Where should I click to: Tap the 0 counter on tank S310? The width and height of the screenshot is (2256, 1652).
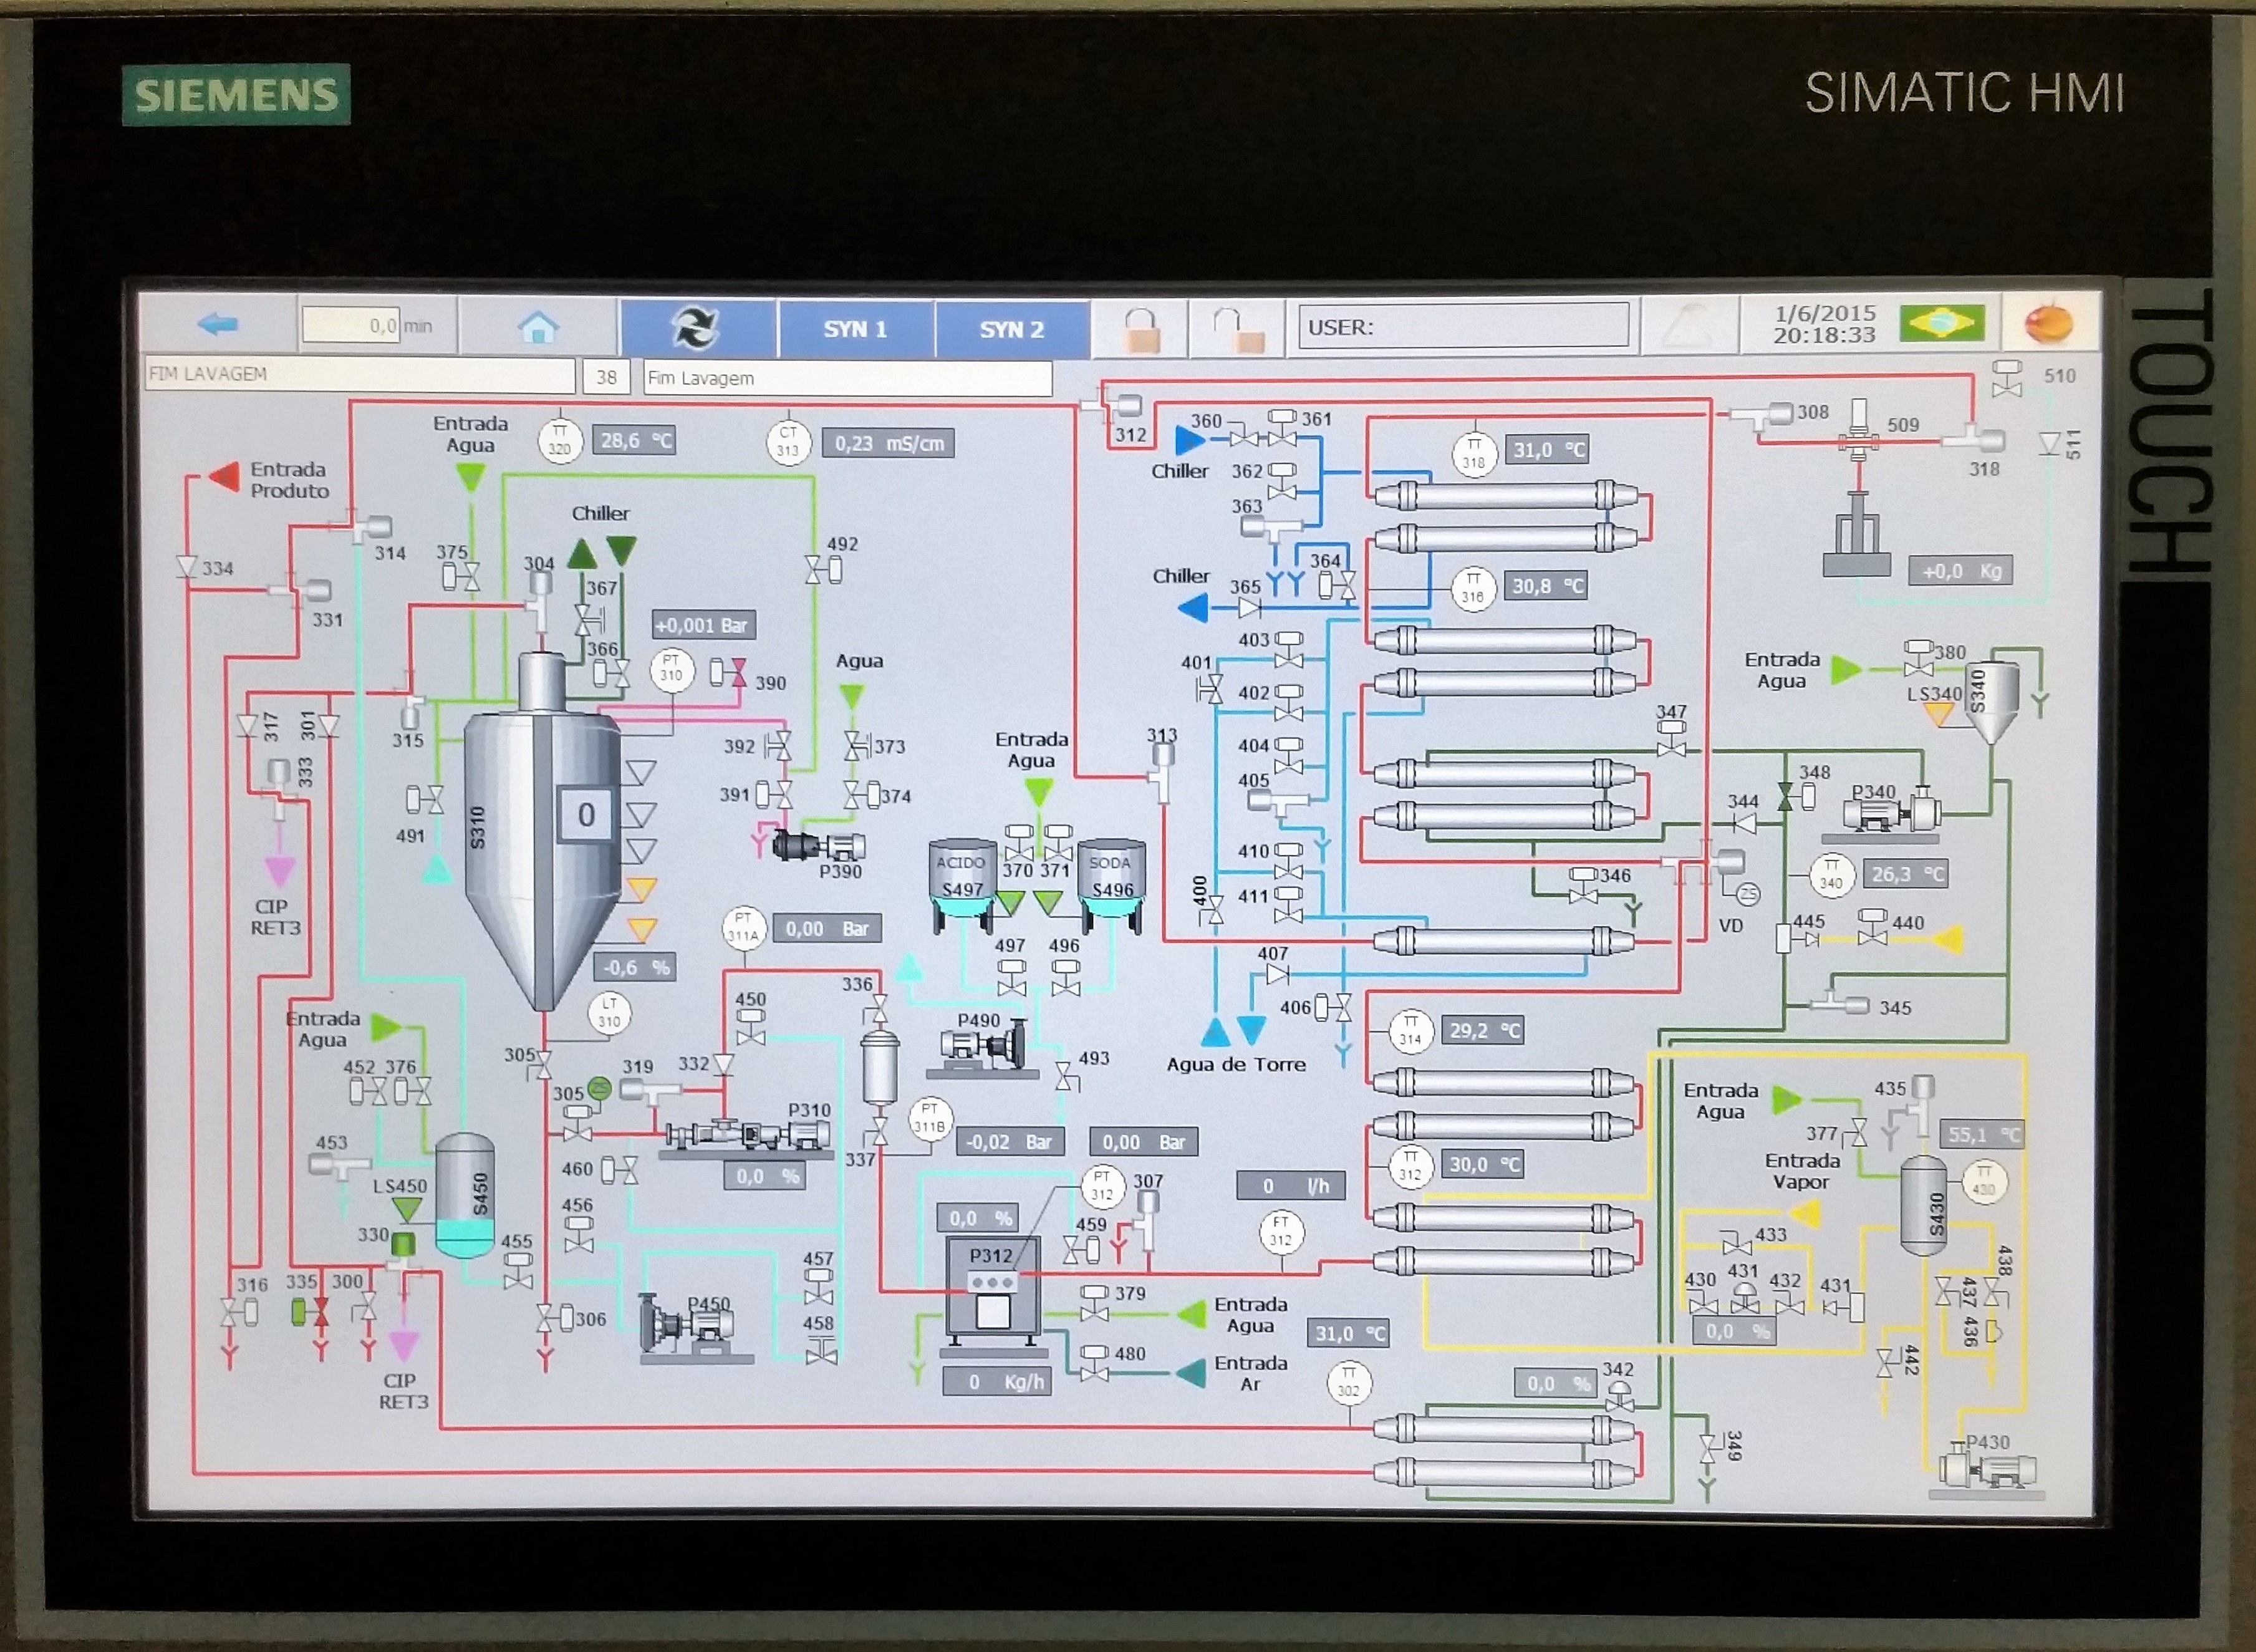[x=586, y=815]
